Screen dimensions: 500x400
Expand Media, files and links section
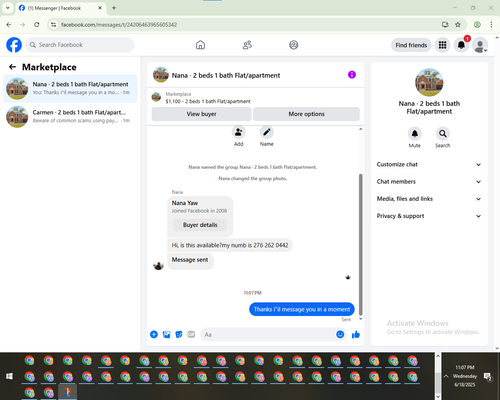(x=429, y=199)
